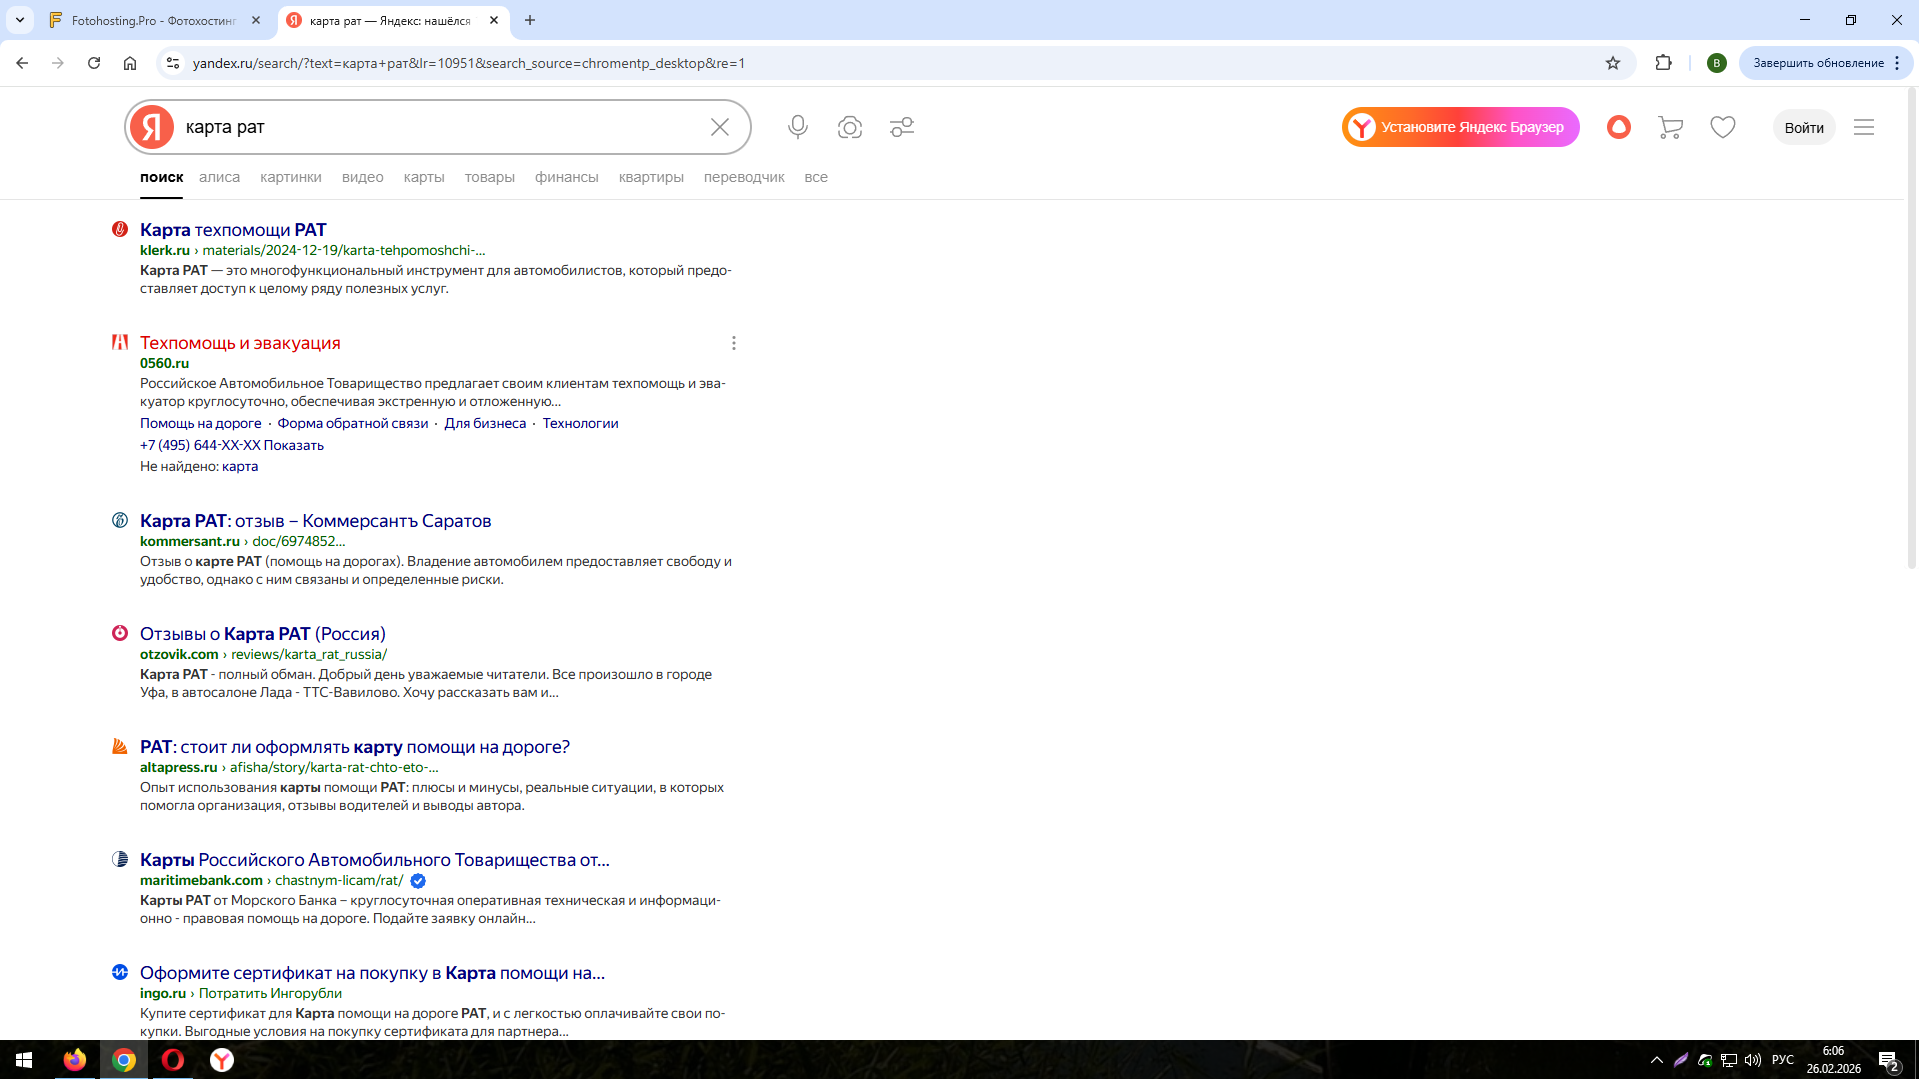Click 'Форма обратной связи' sitelink
This screenshot has height=1079, width=1919.
pos(353,423)
